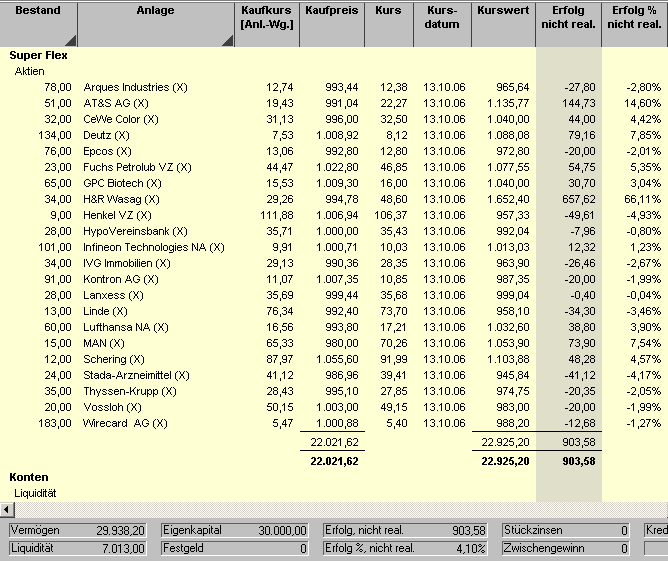
Task: Select the Konten section heading
Action: tap(29, 477)
